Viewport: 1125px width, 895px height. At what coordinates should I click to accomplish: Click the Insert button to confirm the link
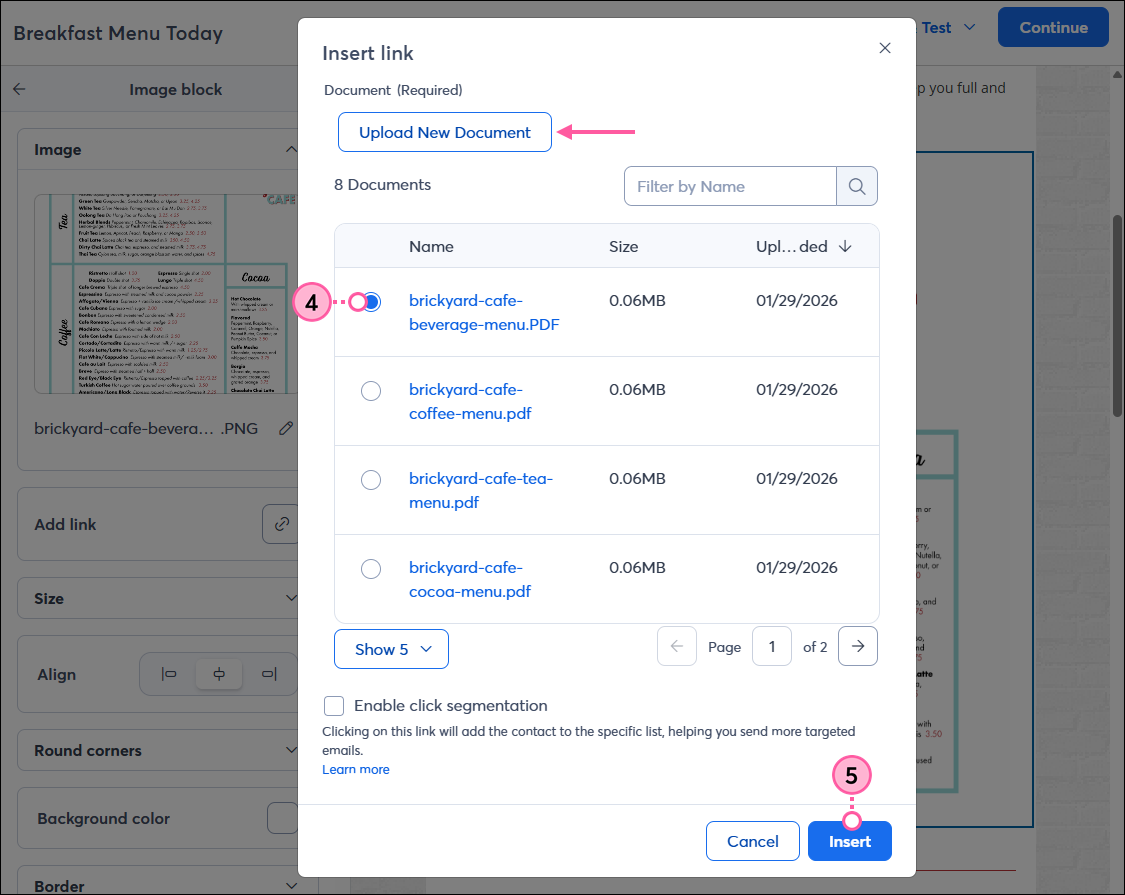(849, 841)
